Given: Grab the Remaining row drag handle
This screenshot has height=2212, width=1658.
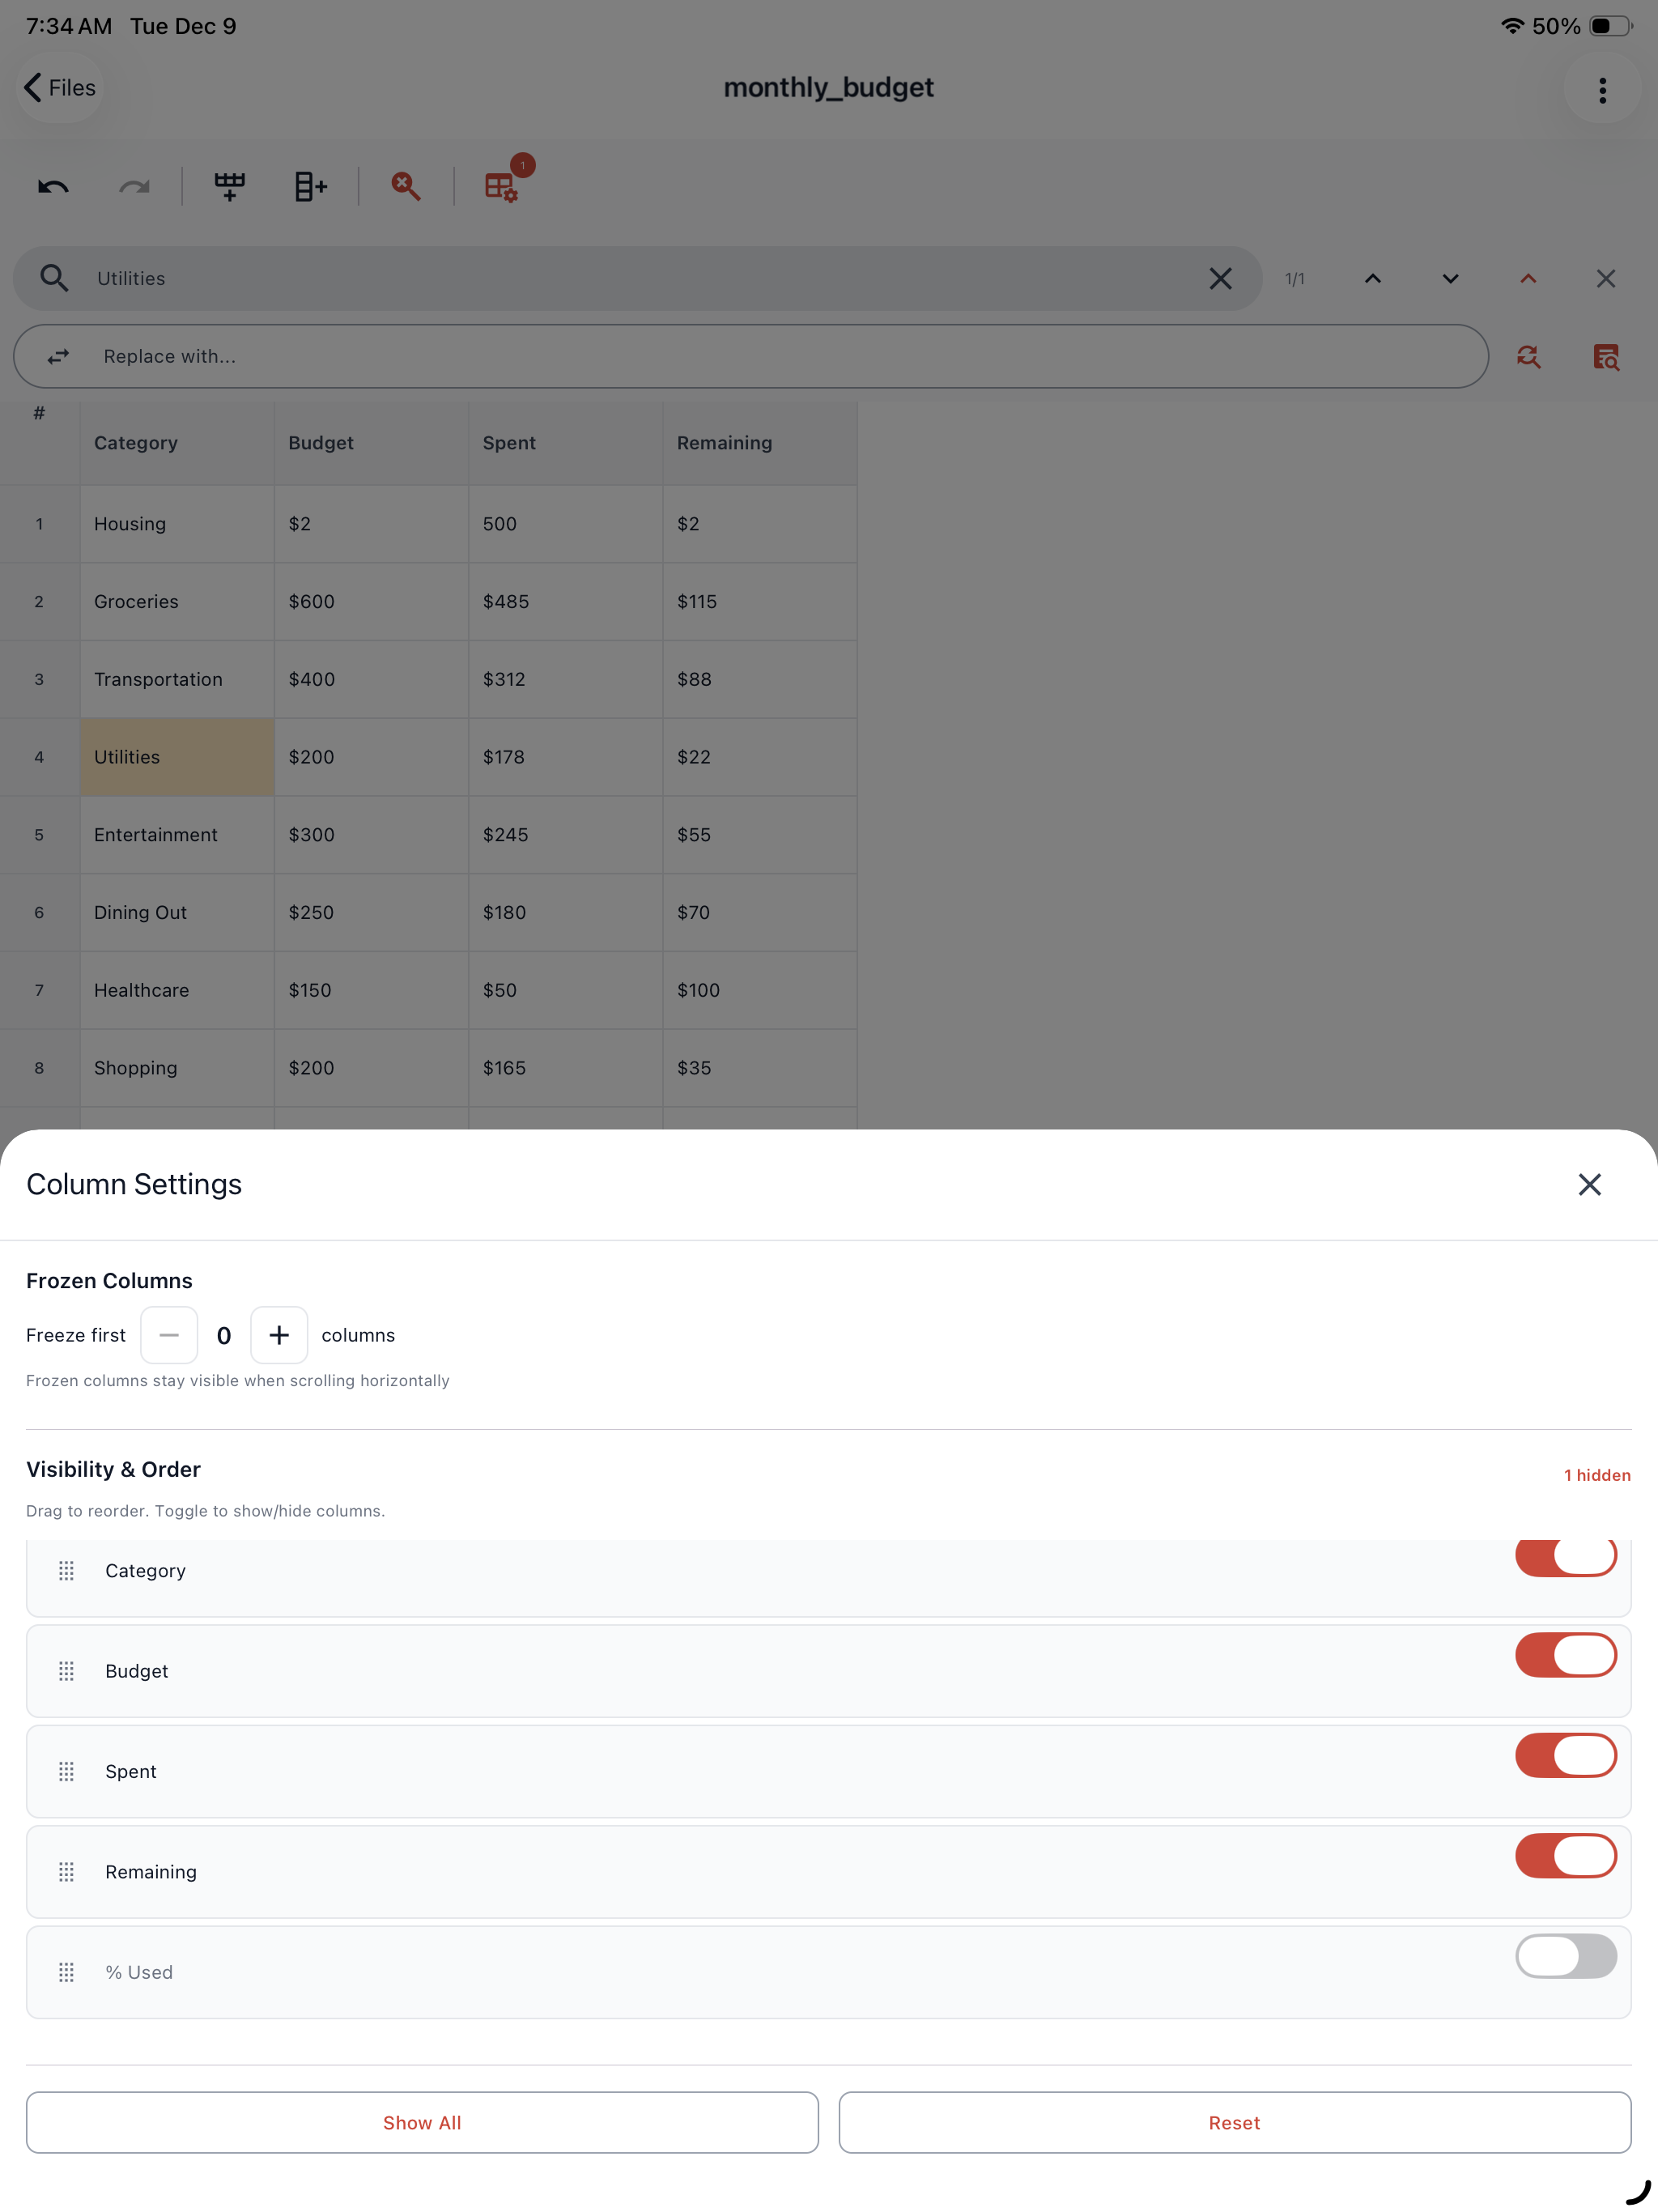Looking at the screenshot, I should coord(66,1872).
